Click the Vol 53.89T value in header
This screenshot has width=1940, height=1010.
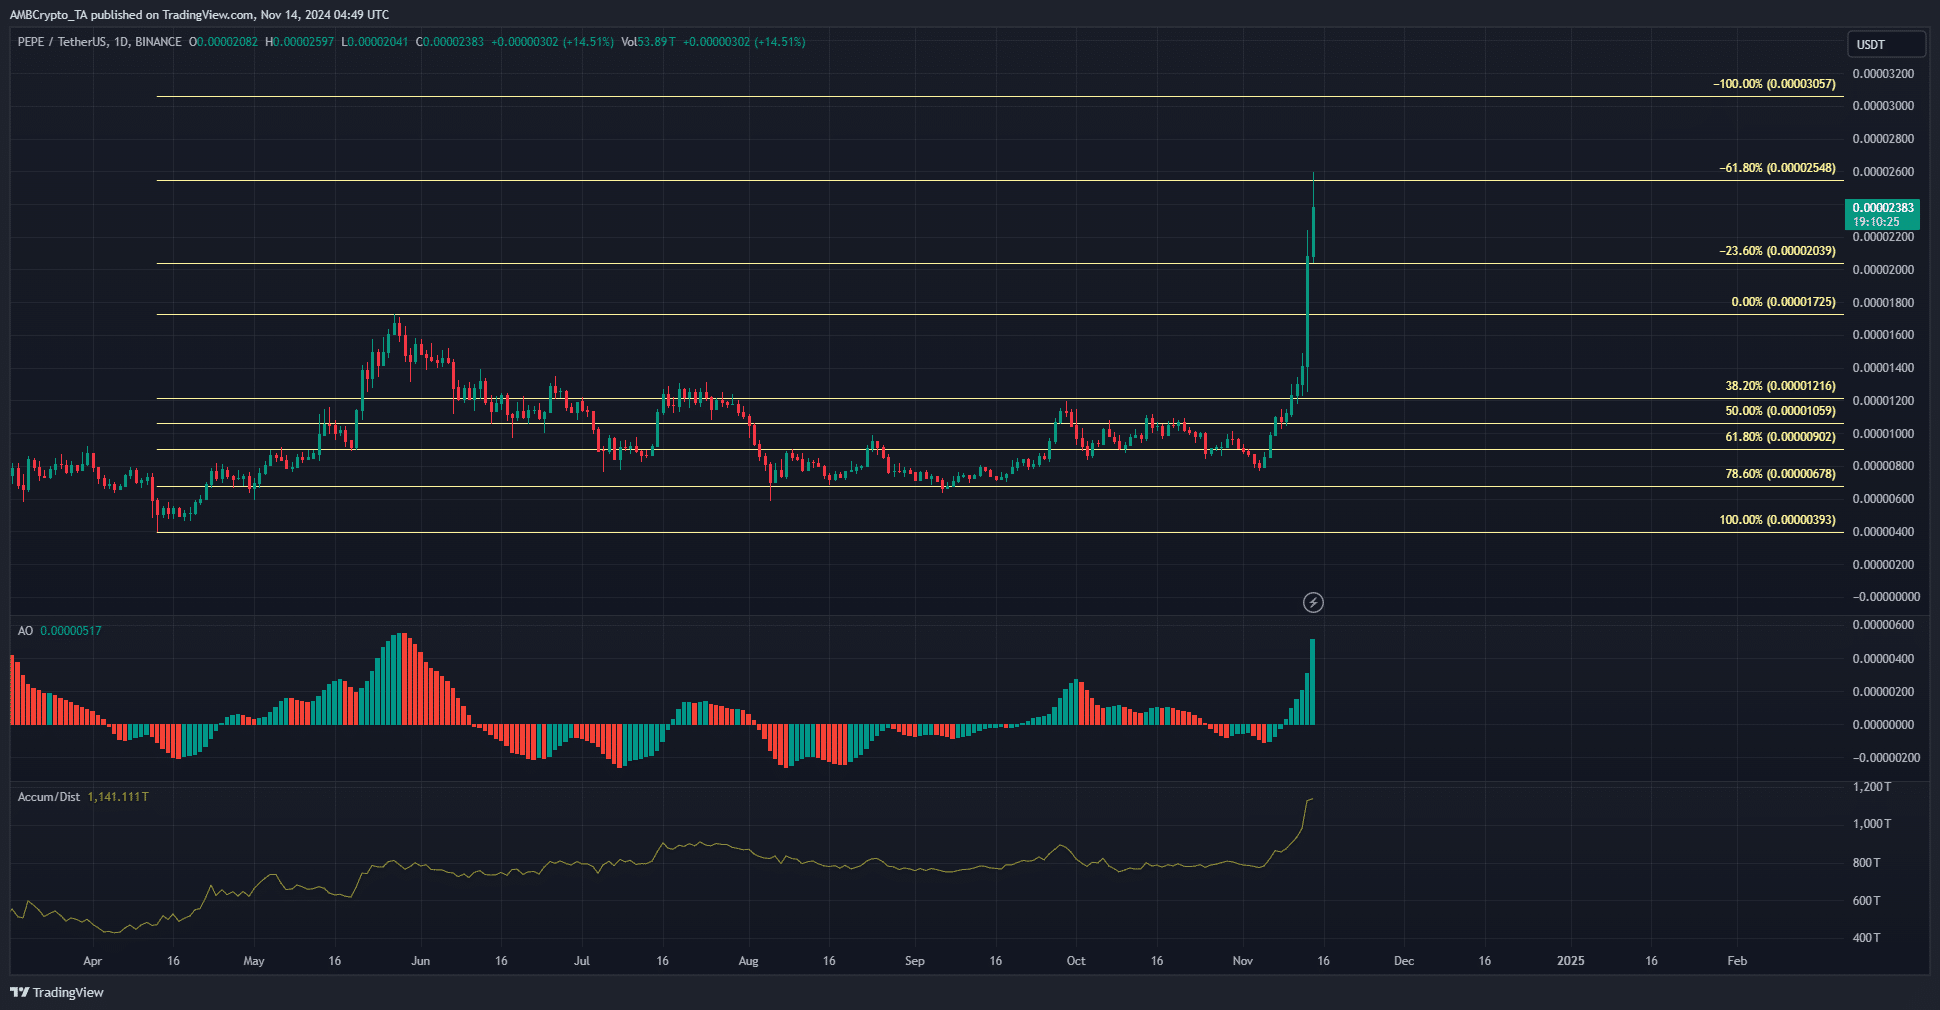click(x=648, y=42)
